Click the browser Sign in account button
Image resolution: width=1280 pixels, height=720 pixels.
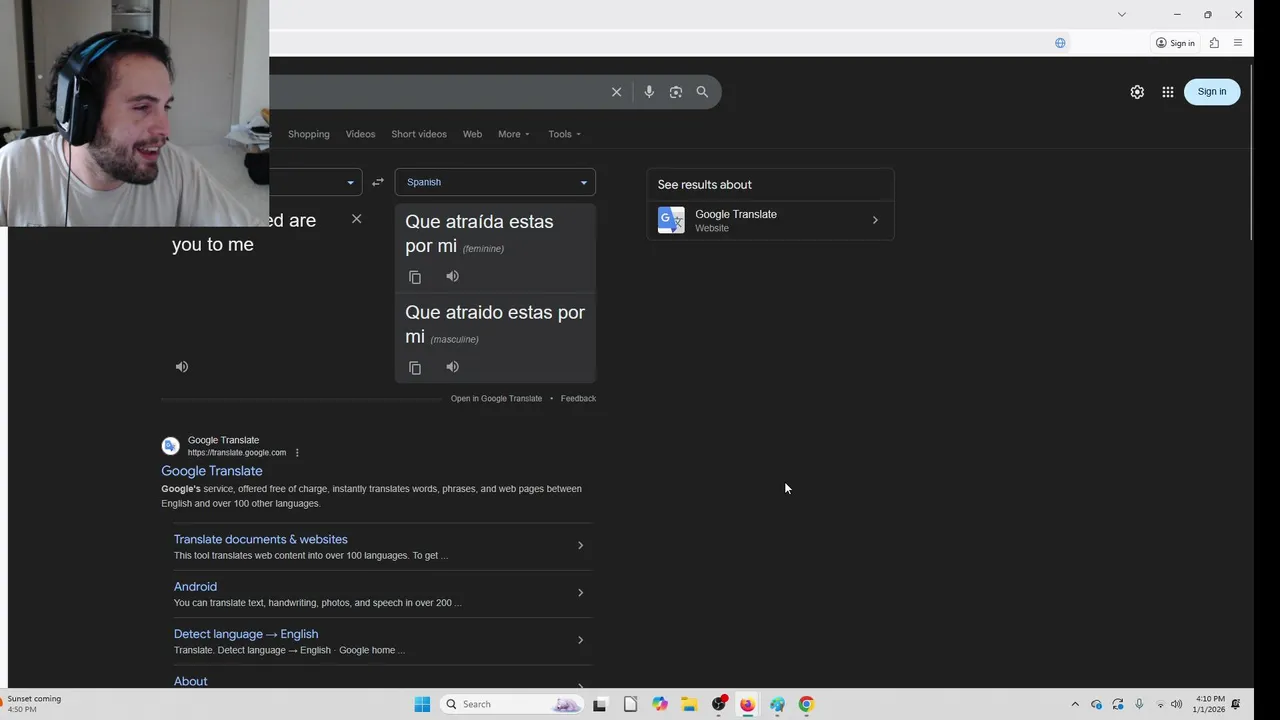(x=1175, y=43)
